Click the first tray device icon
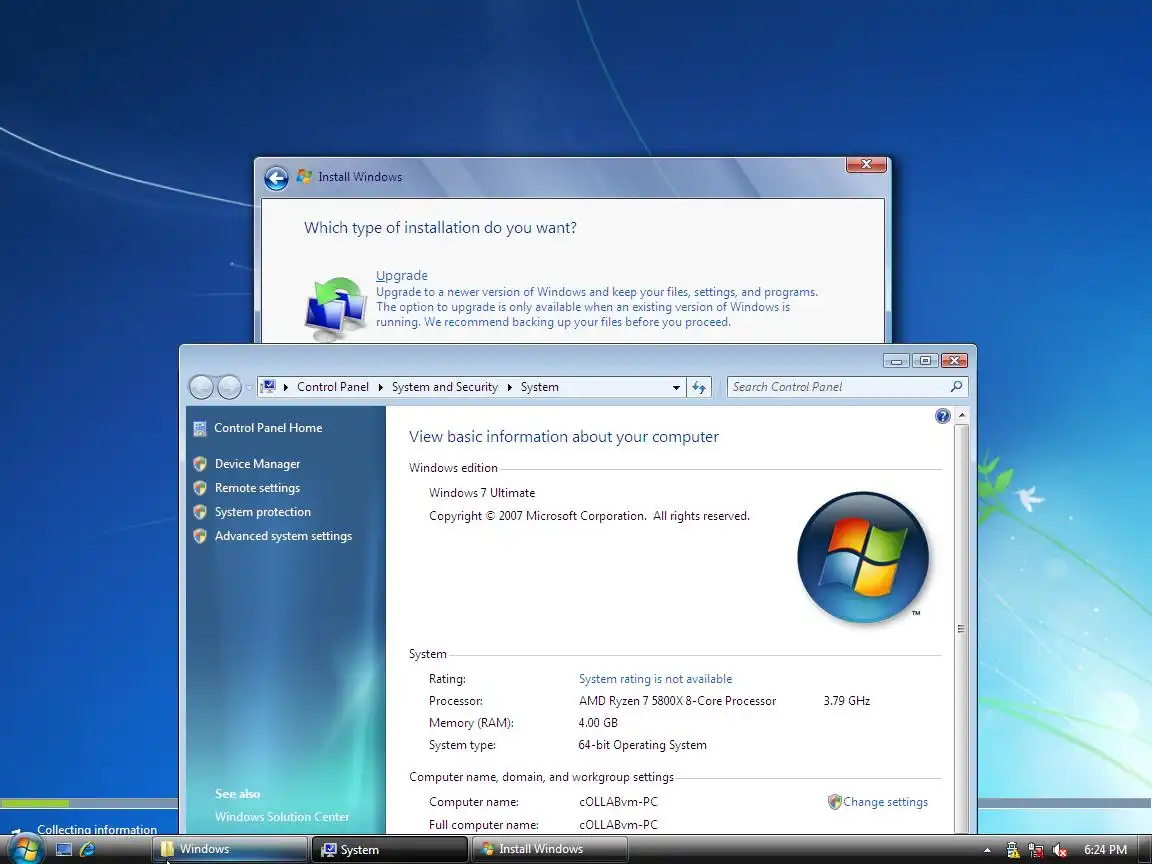This screenshot has height=864, width=1152. click(x=1012, y=850)
